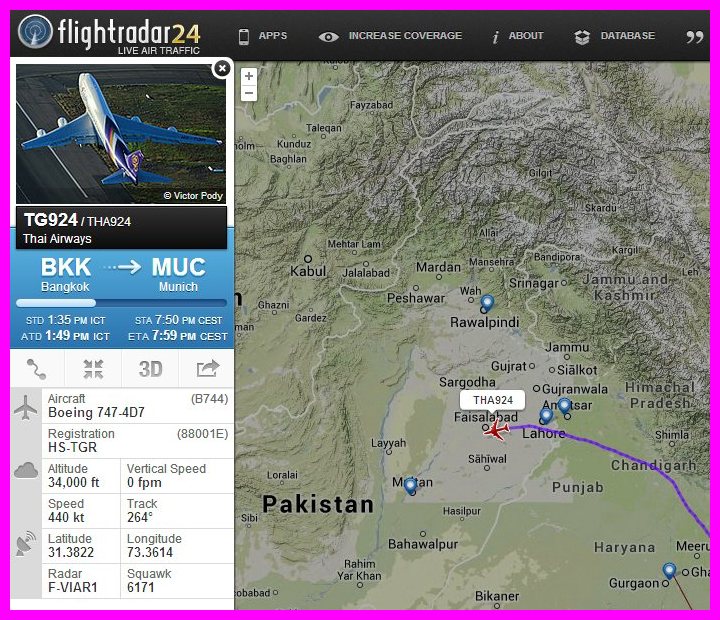
Task: Click the airport pin near Gurgaon
Action: point(669,571)
